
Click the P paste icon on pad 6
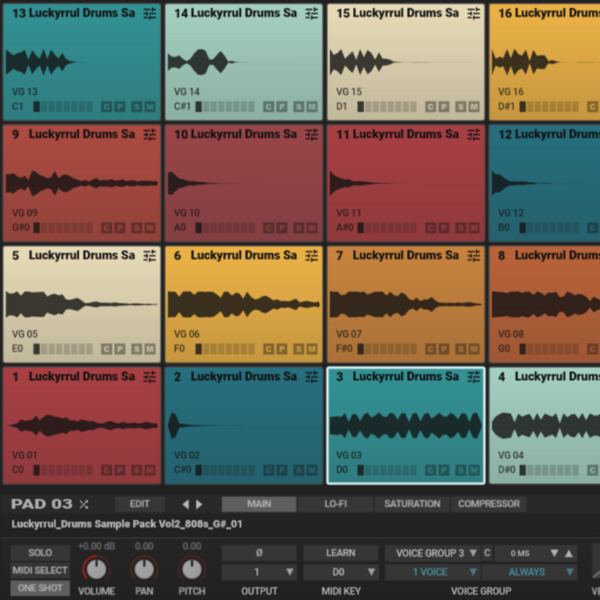pos(282,349)
